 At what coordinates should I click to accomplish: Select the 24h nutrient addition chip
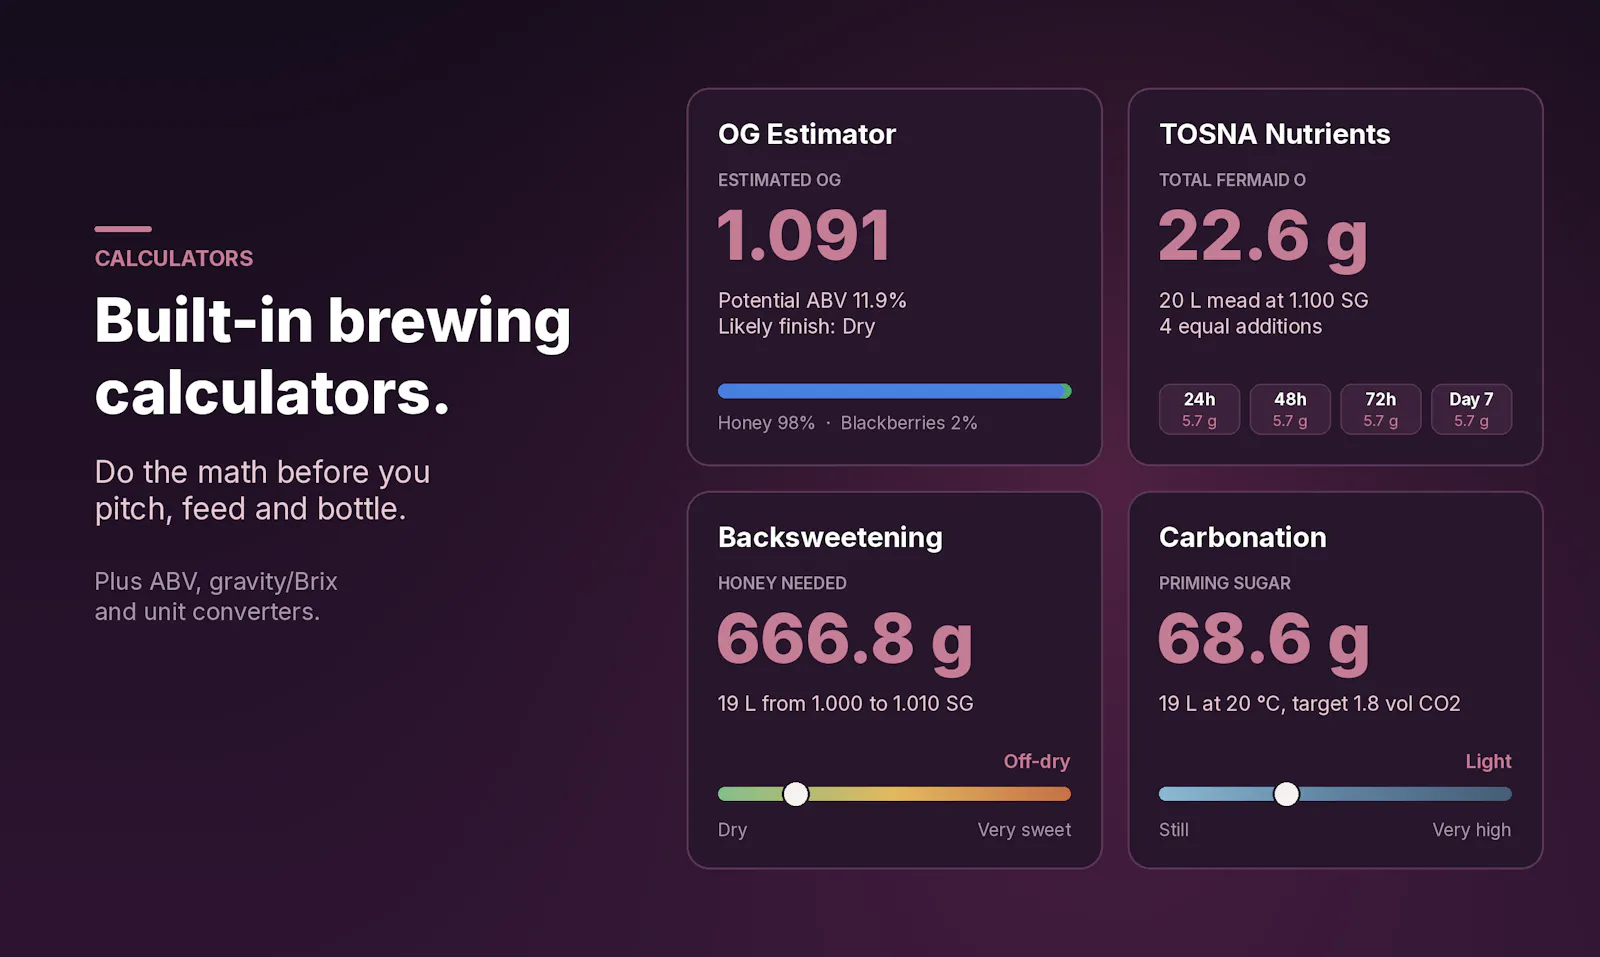click(1199, 409)
